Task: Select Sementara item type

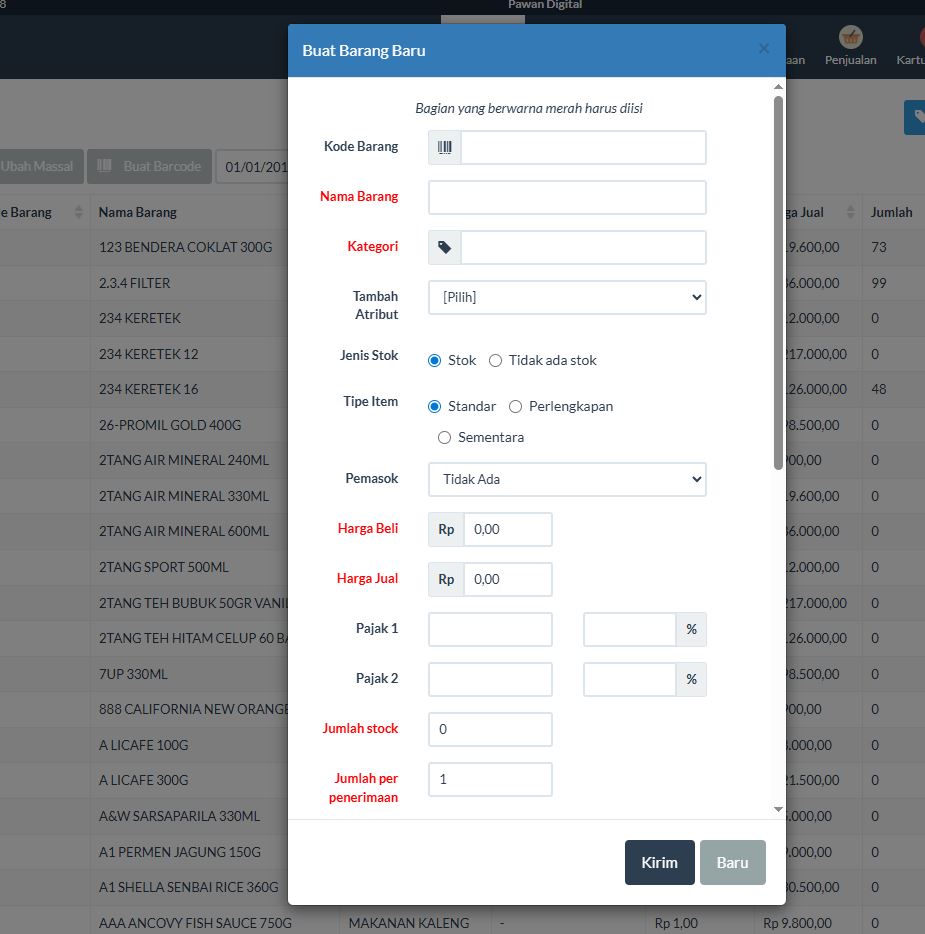Action: point(445,437)
